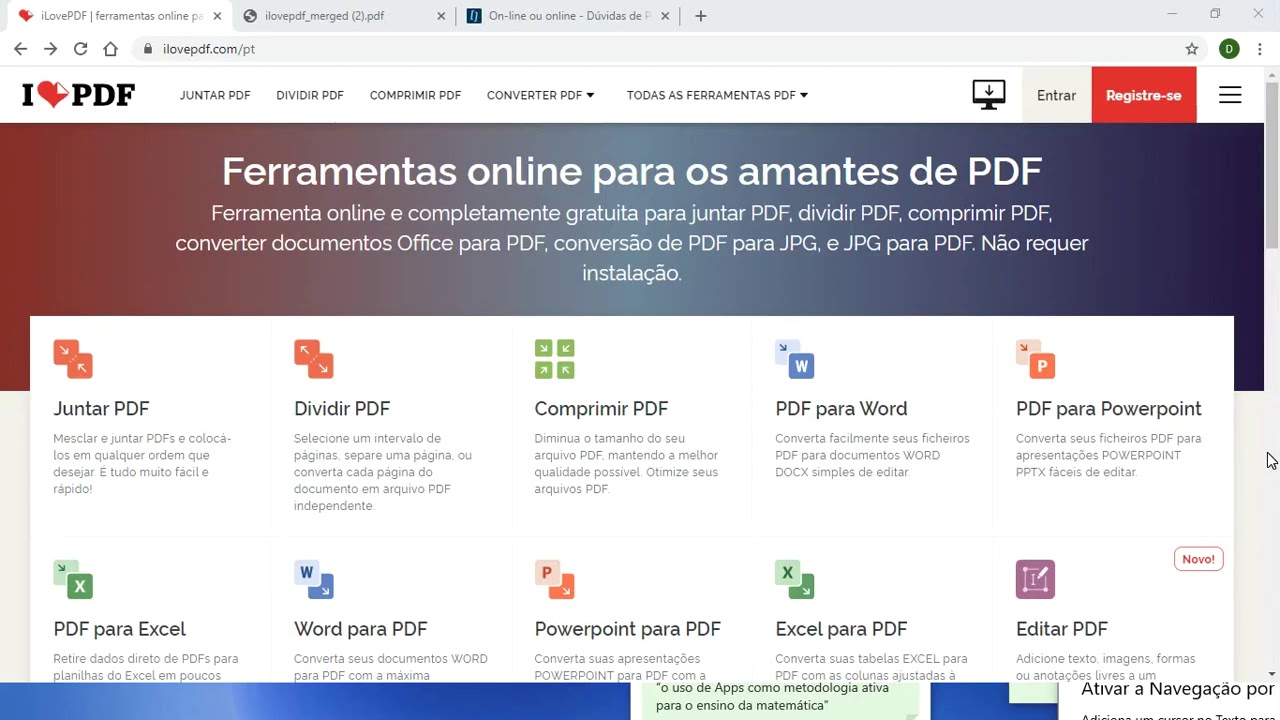Screen dimensions: 1280x720
Task: Click the Juntar PDF tool icon
Action: (x=73, y=359)
